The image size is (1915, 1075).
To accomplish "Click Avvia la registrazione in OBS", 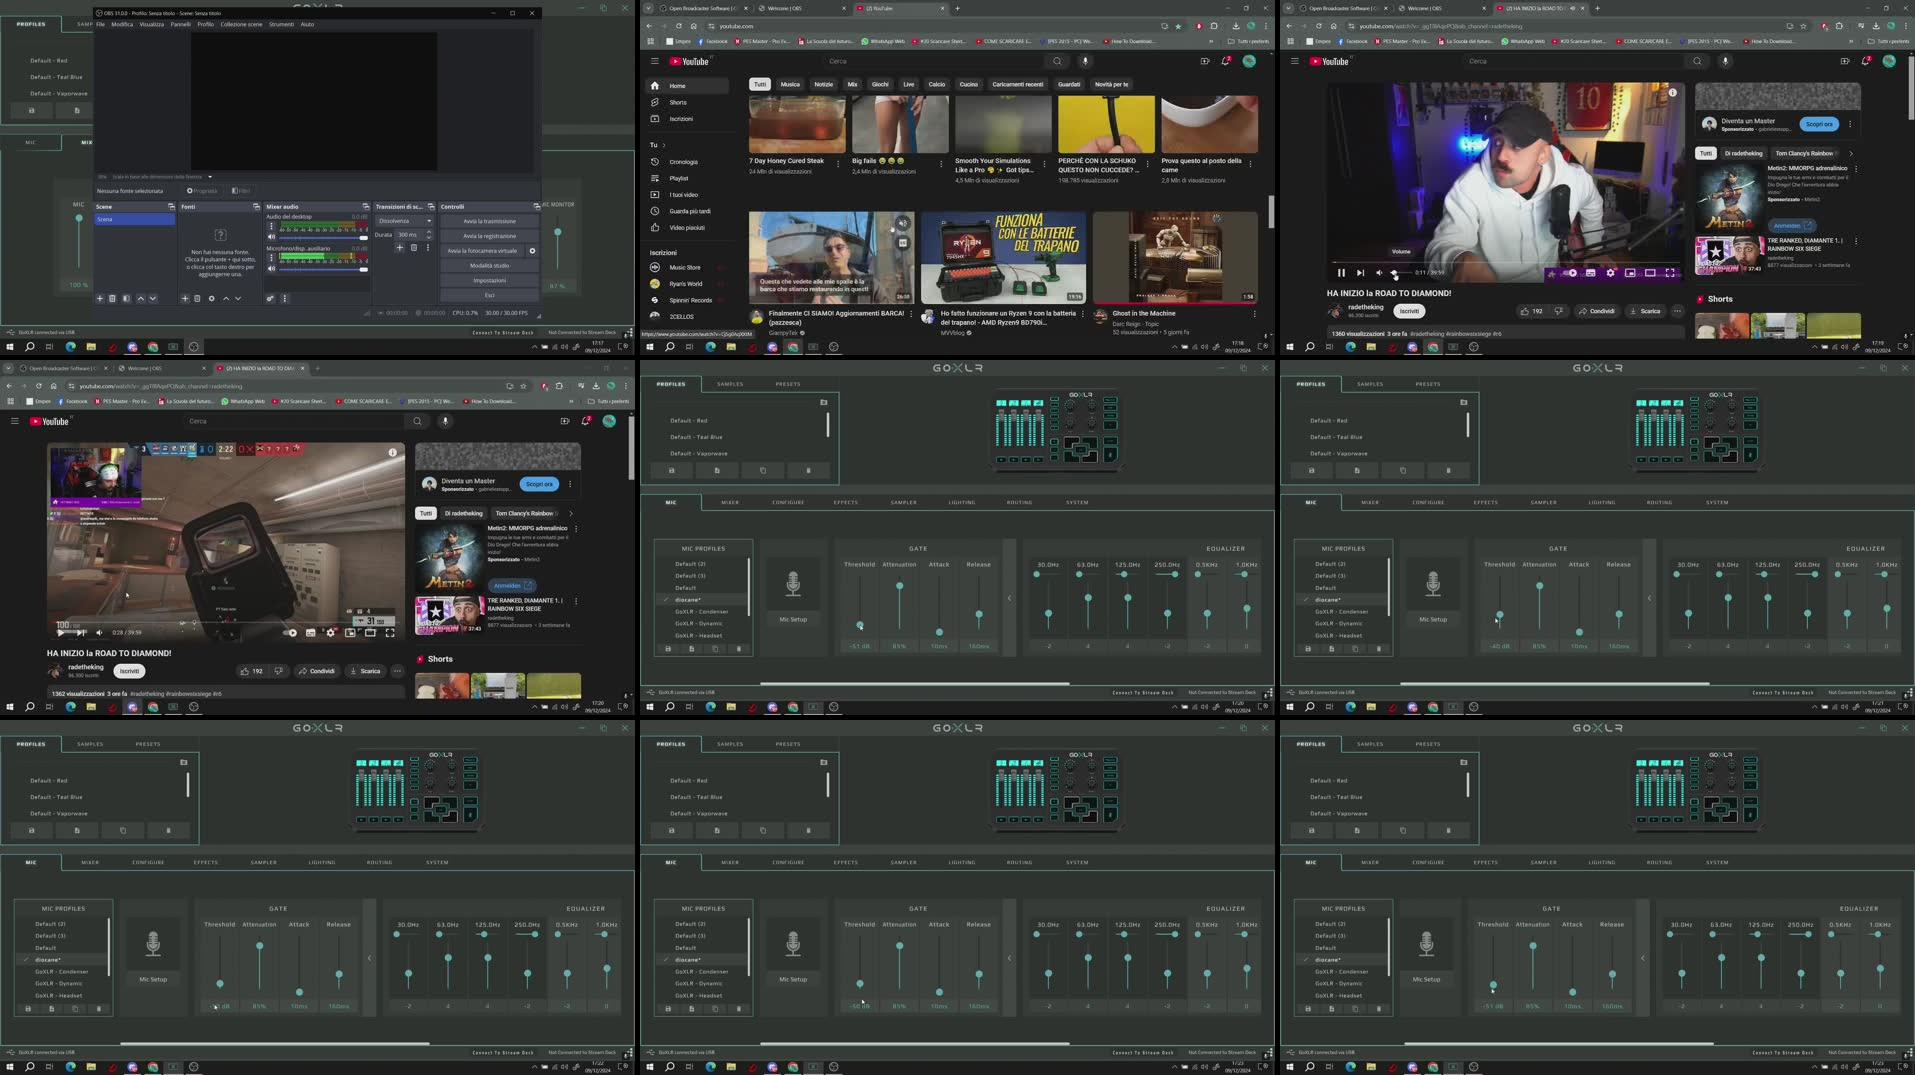I will tap(489, 236).
